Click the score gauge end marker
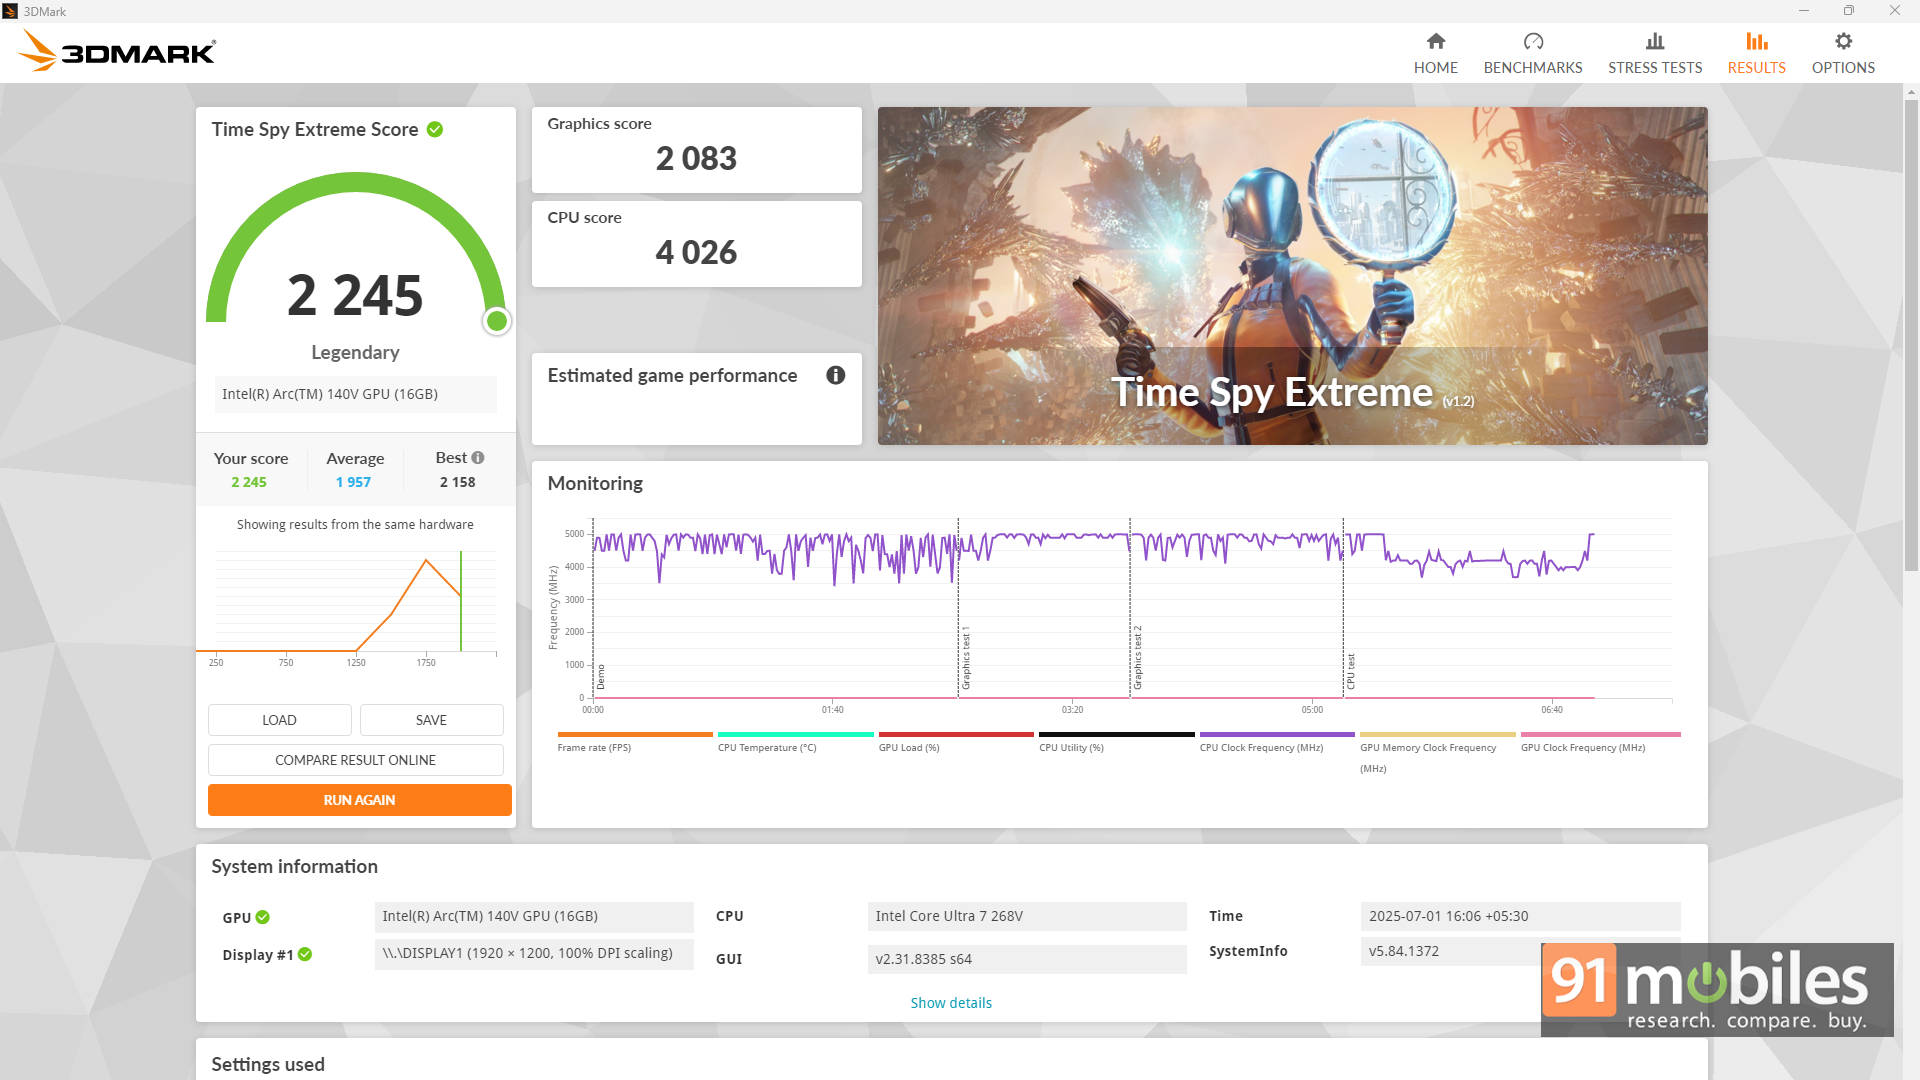The width and height of the screenshot is (1920, 1080). (x=497, y=321)
